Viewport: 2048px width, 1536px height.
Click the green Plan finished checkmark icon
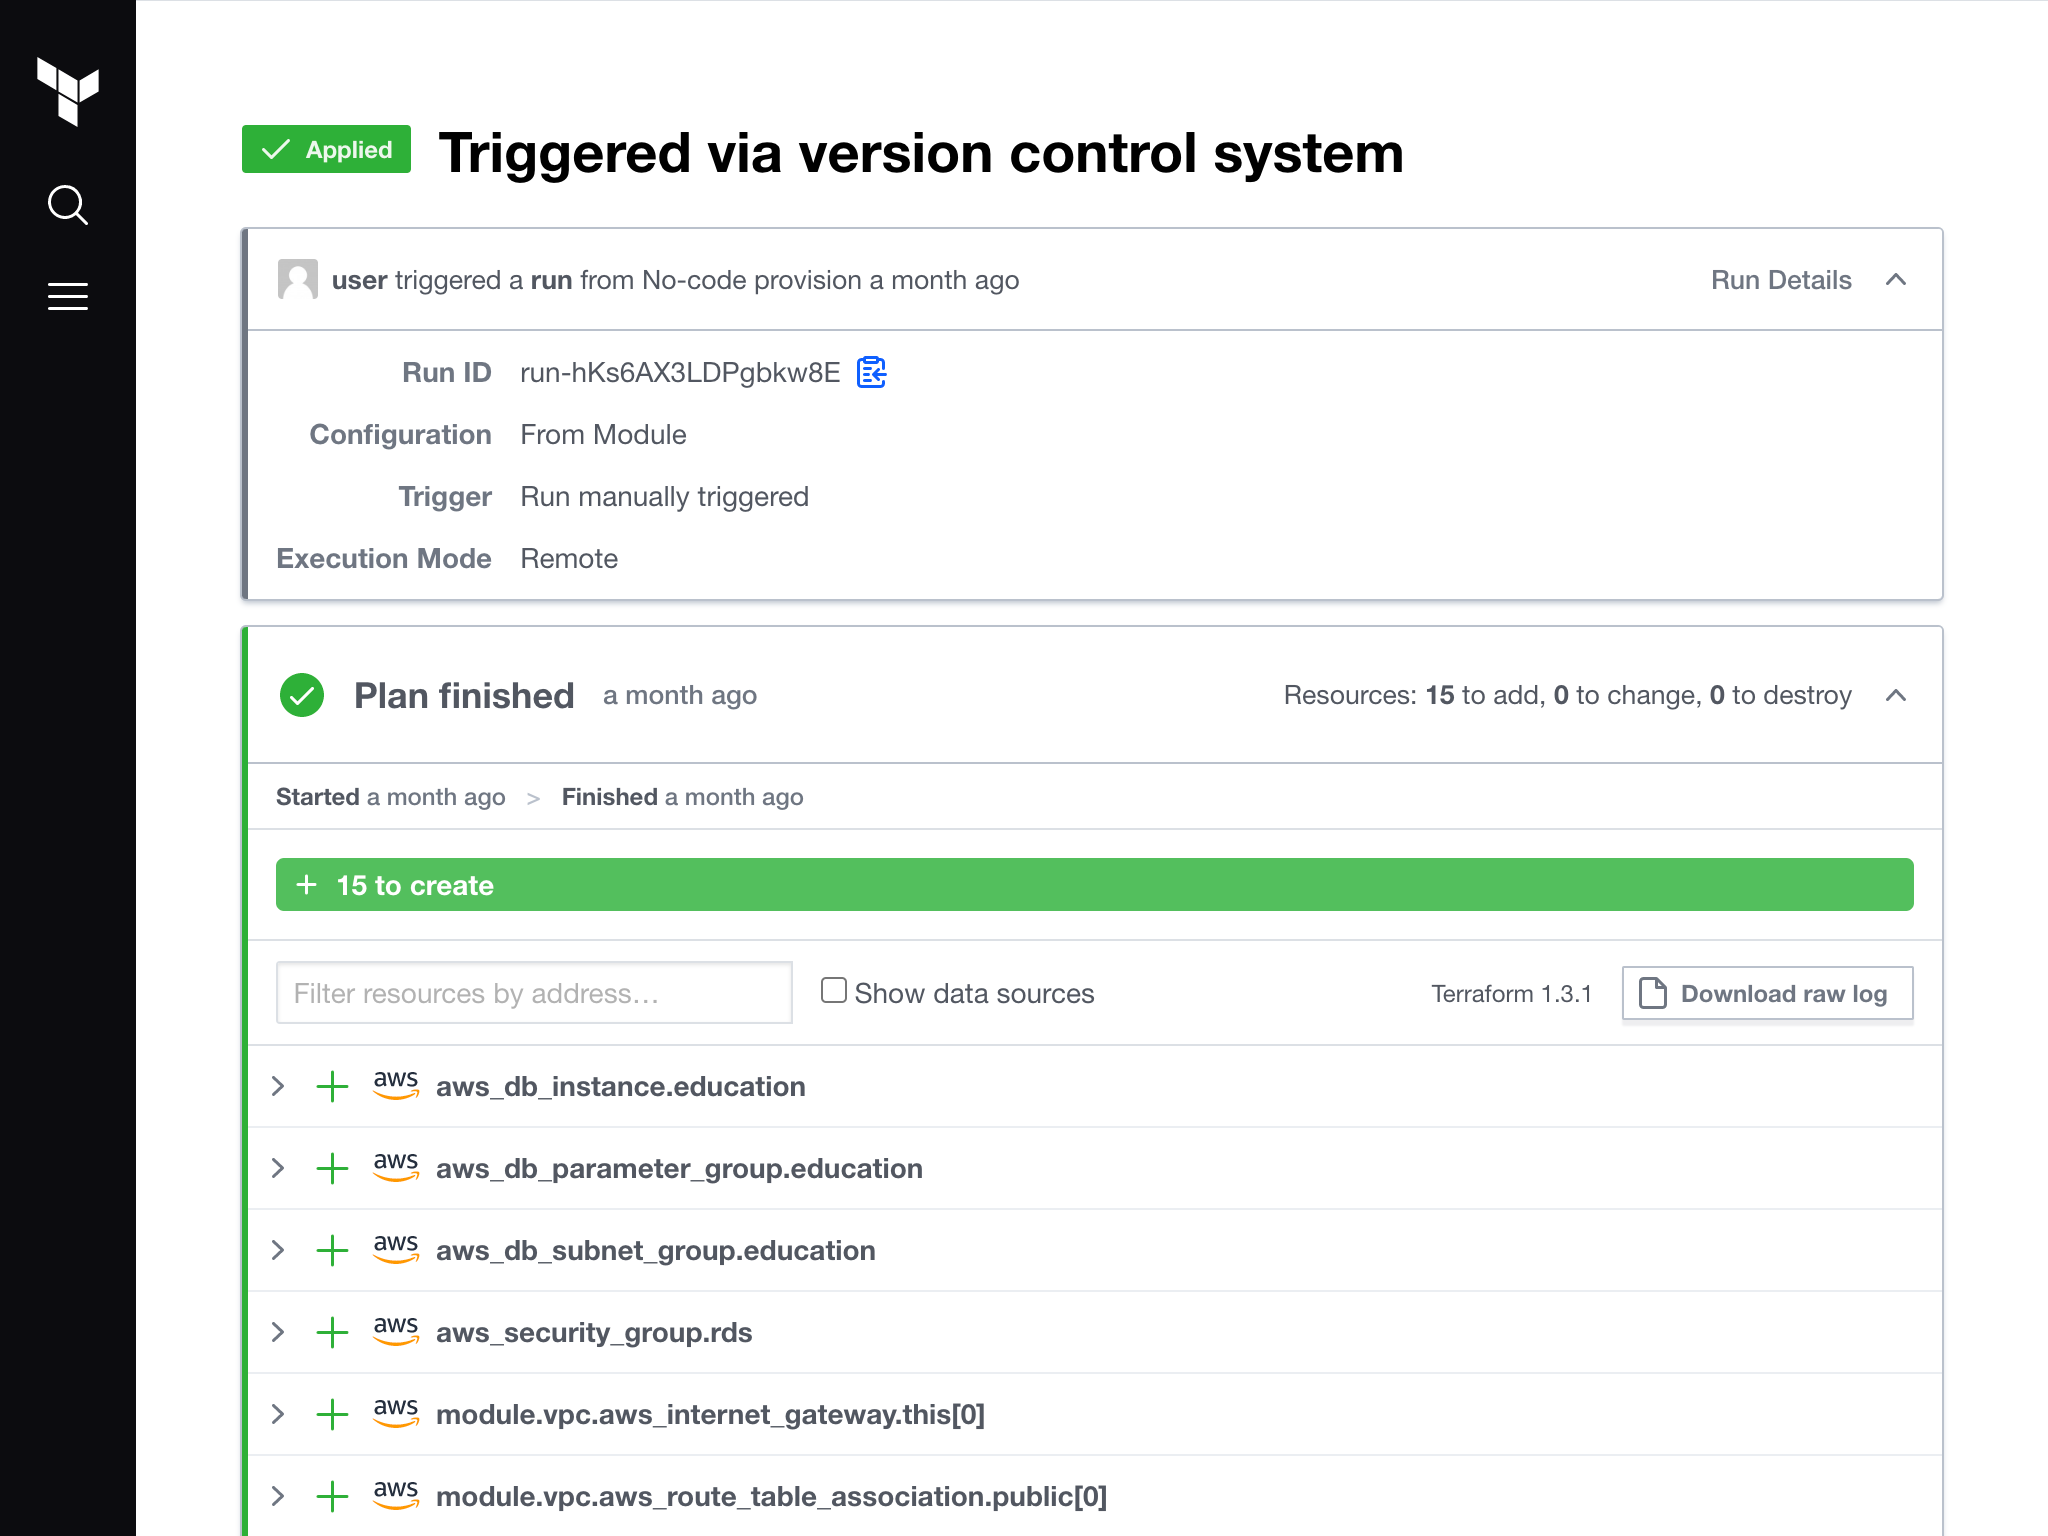[302, 695]
